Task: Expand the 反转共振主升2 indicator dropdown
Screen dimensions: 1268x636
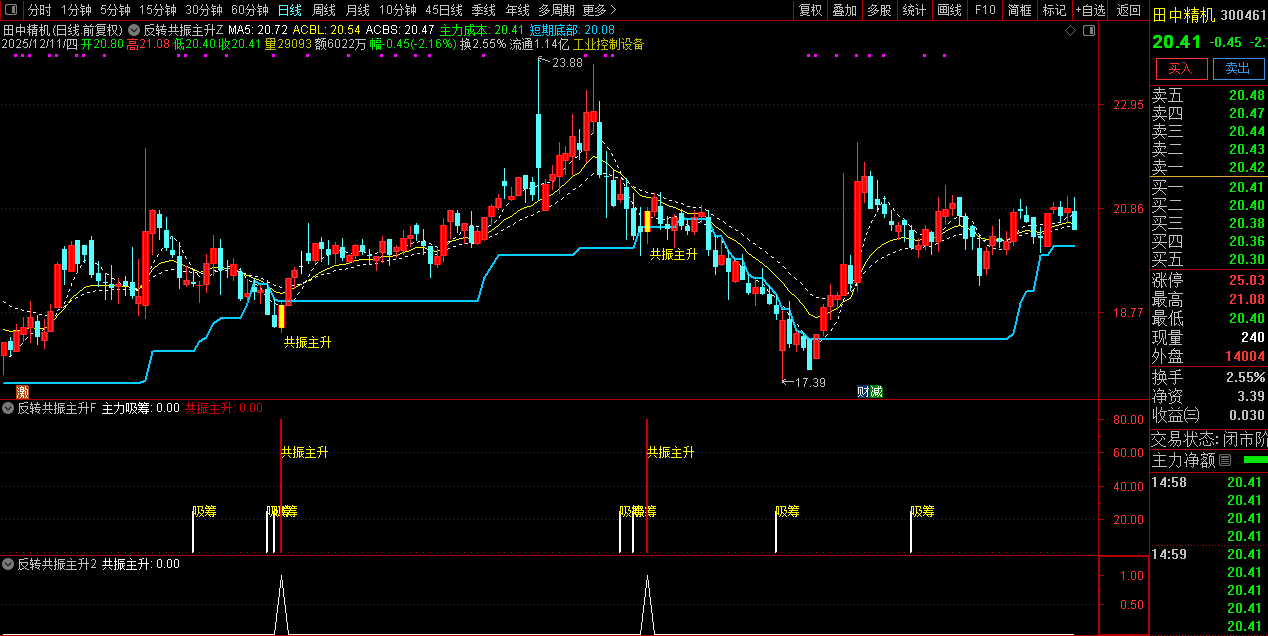Action: tap(9, 564)
